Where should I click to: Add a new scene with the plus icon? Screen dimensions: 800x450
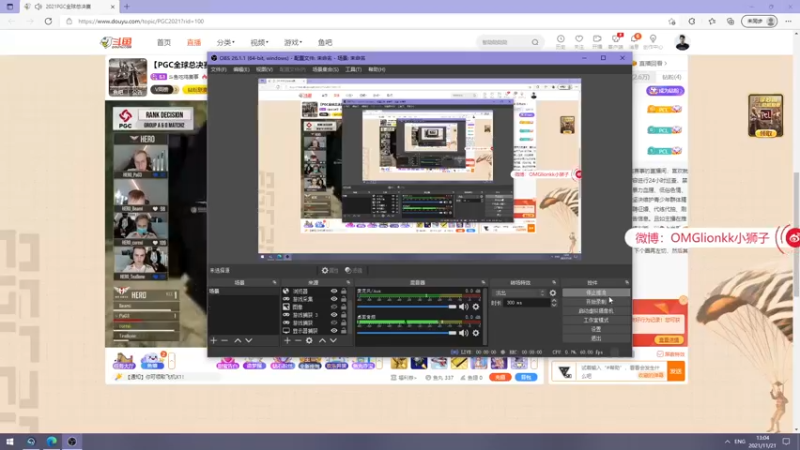point(214,340)
